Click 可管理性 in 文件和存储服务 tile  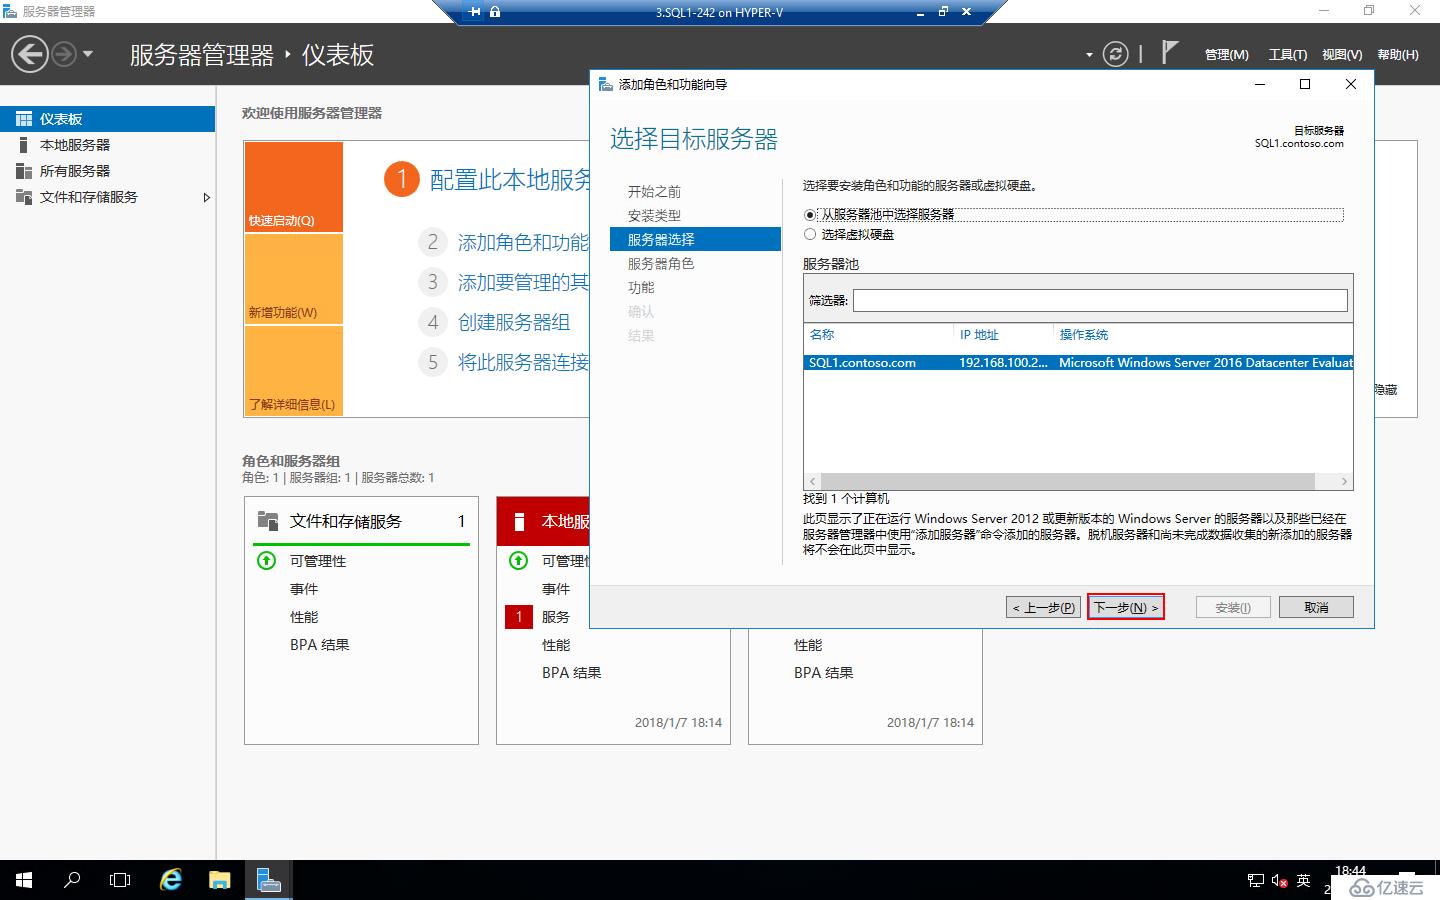318,561
